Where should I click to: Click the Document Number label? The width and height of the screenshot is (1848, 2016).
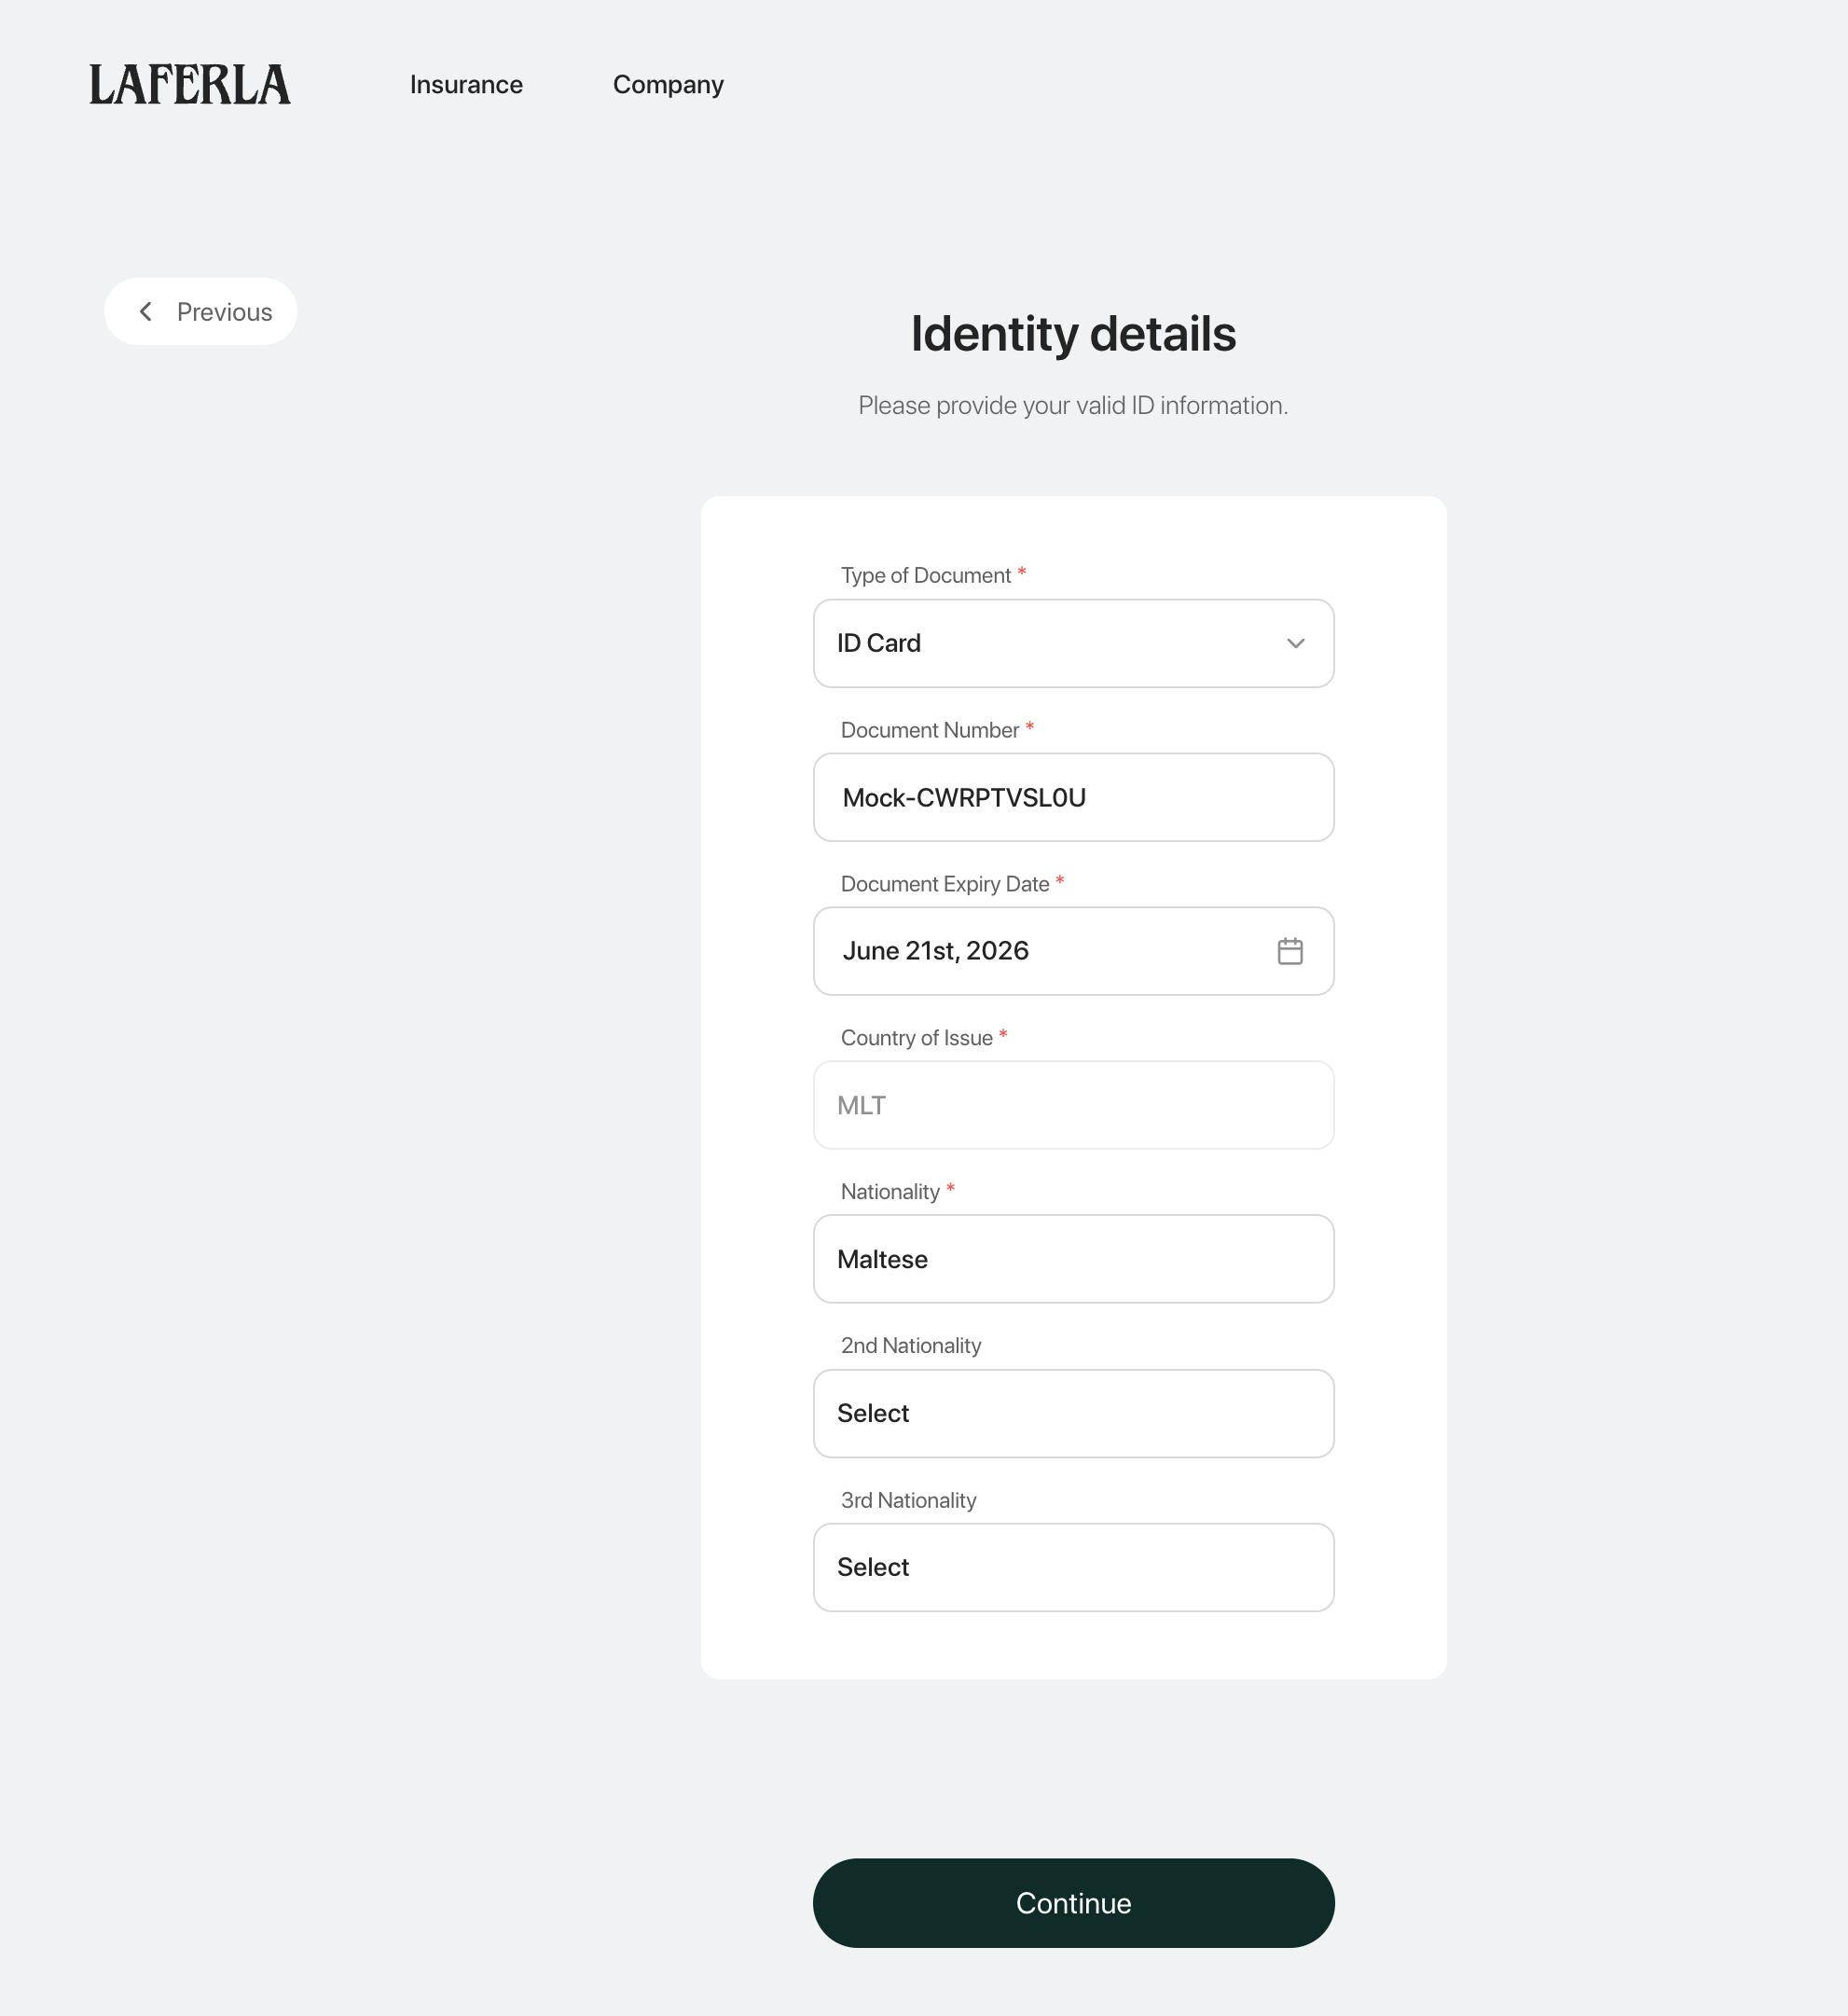(930, 730)
